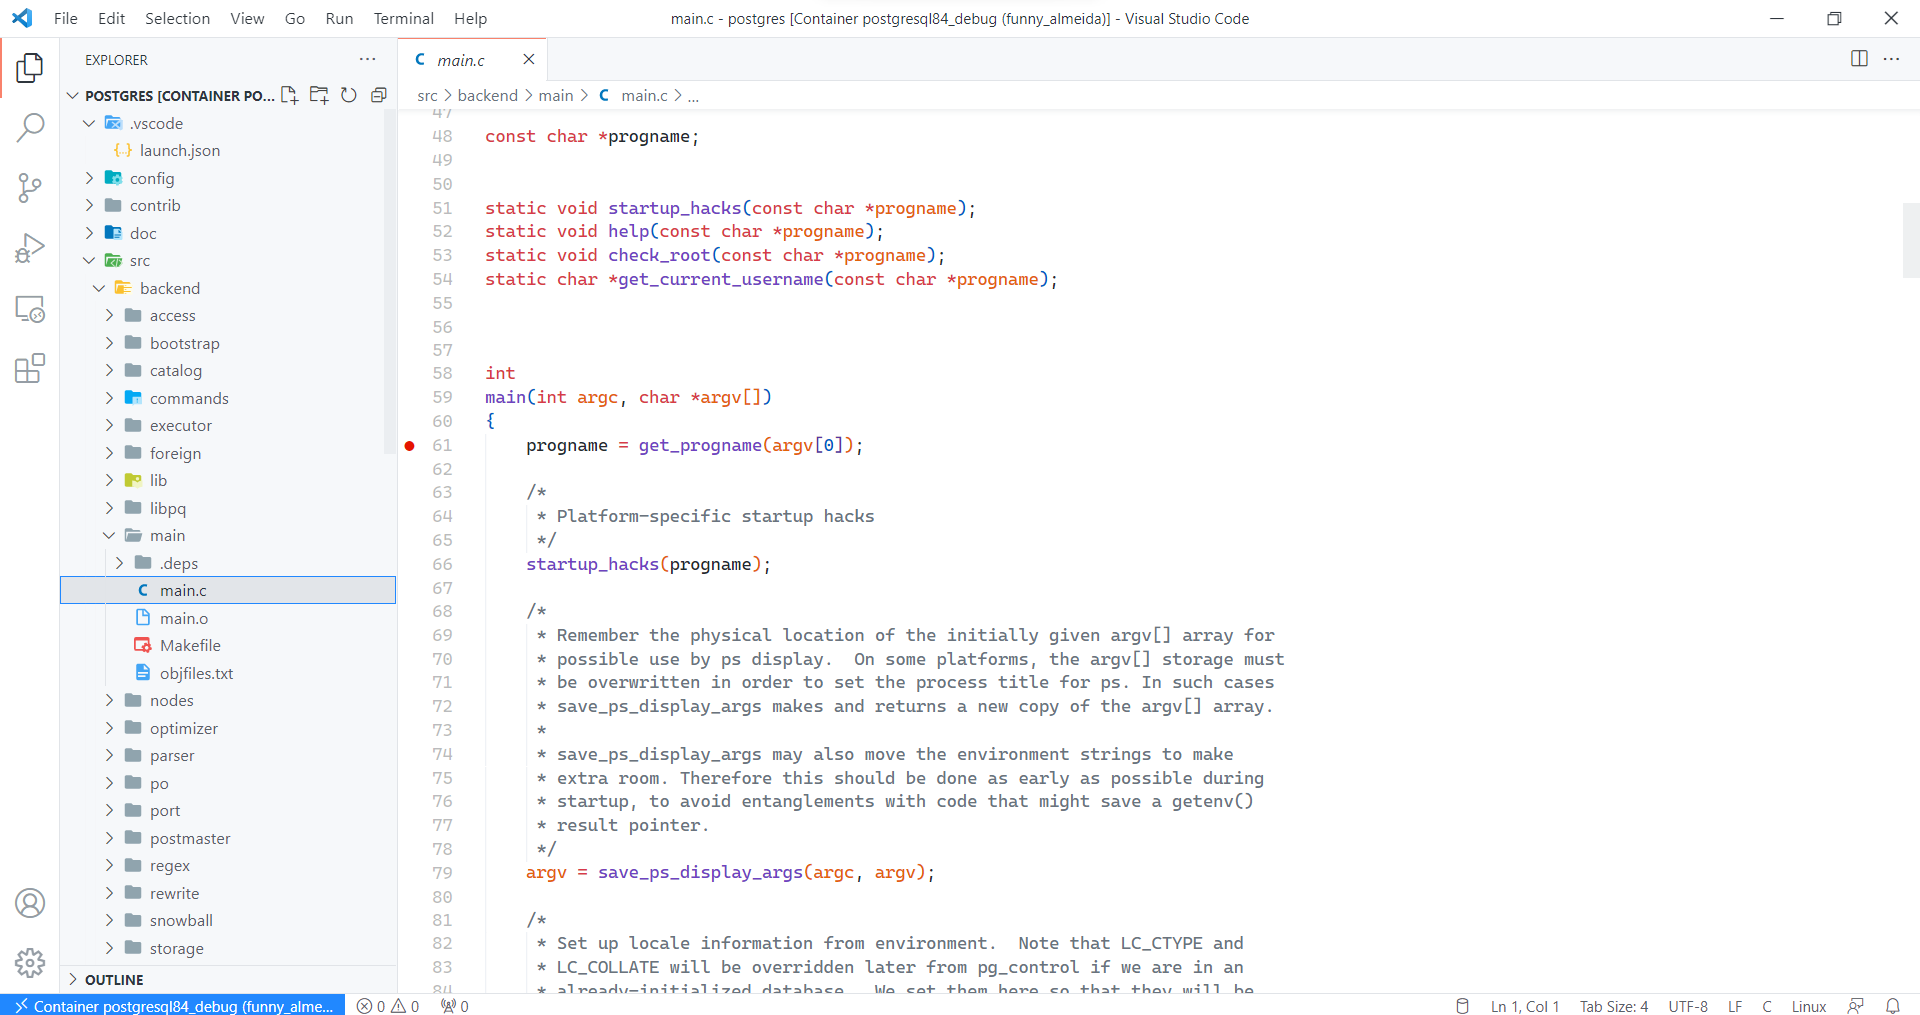The height and width of the screenshot is (1015, 1920).
Task: Click 'src' in the breadcrumb path
Action: coord(427,95)
